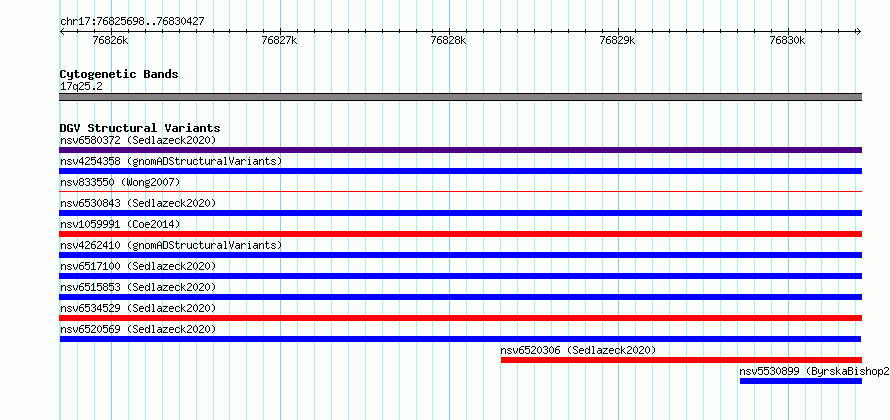This screenshot has width=890, height=420.
Task: Select the nsv6520569 blue variant bar
Action: click(x=460, y=339)
